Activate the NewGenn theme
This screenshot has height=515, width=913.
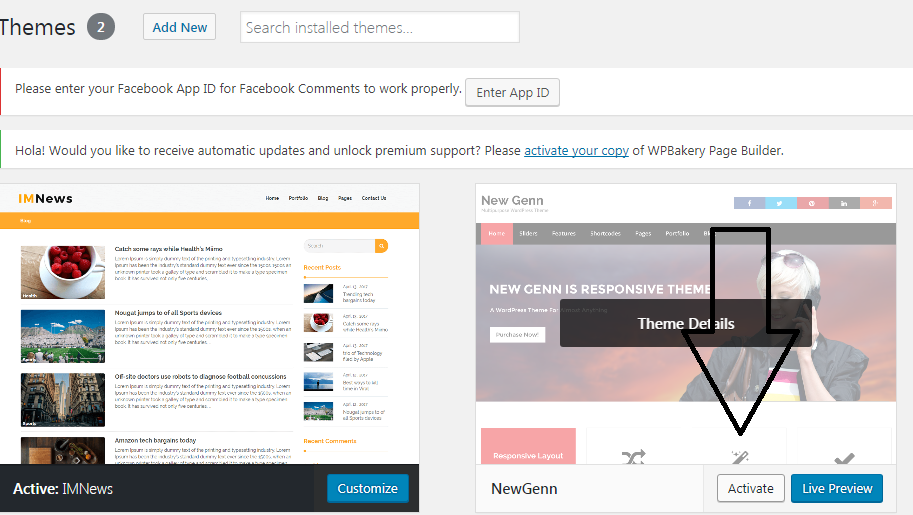point(750,488)
